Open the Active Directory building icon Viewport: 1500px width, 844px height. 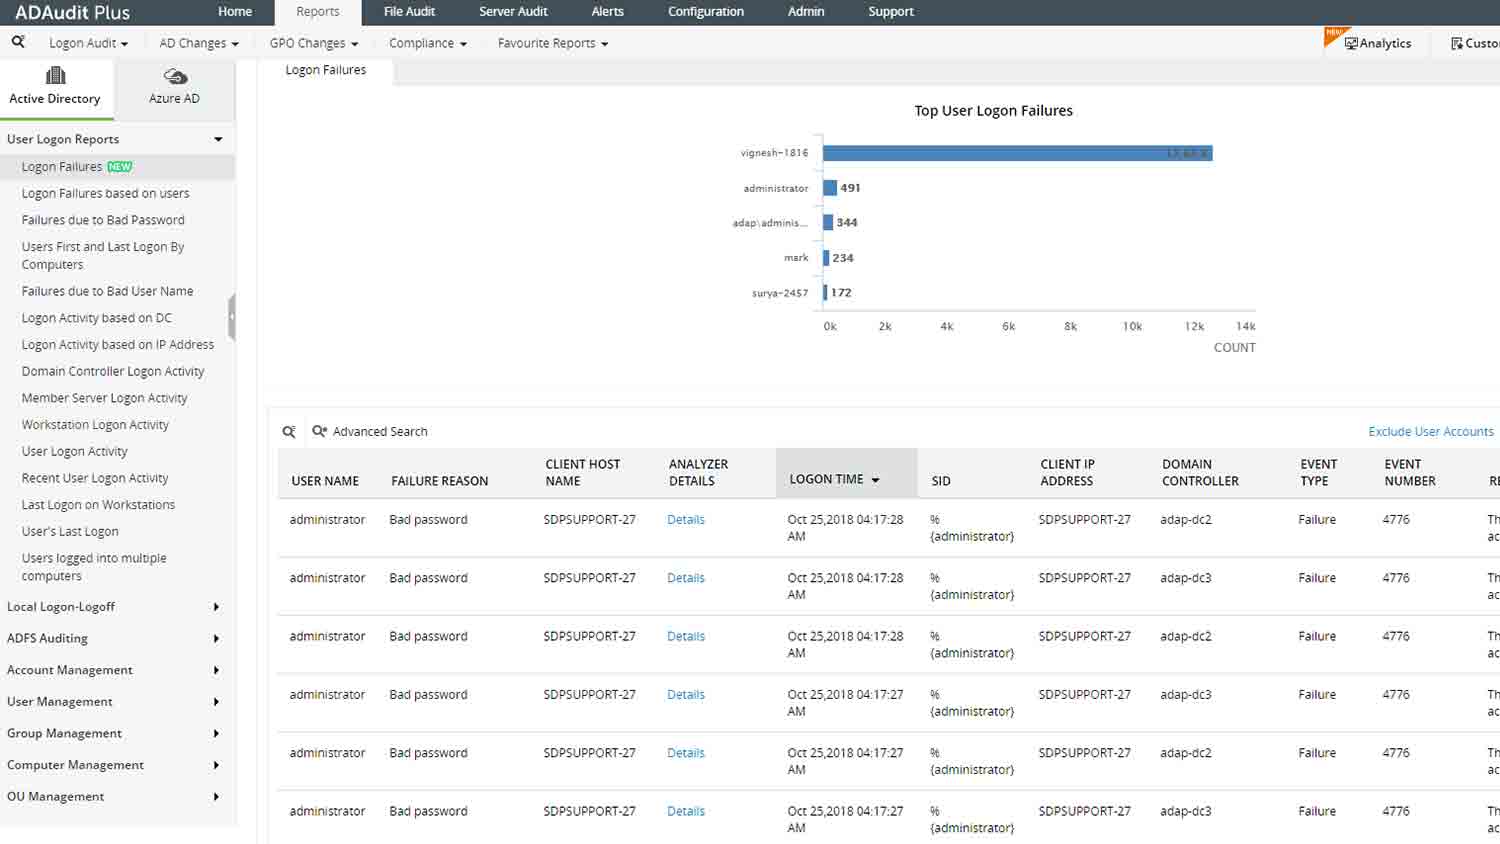click(55, 76)
